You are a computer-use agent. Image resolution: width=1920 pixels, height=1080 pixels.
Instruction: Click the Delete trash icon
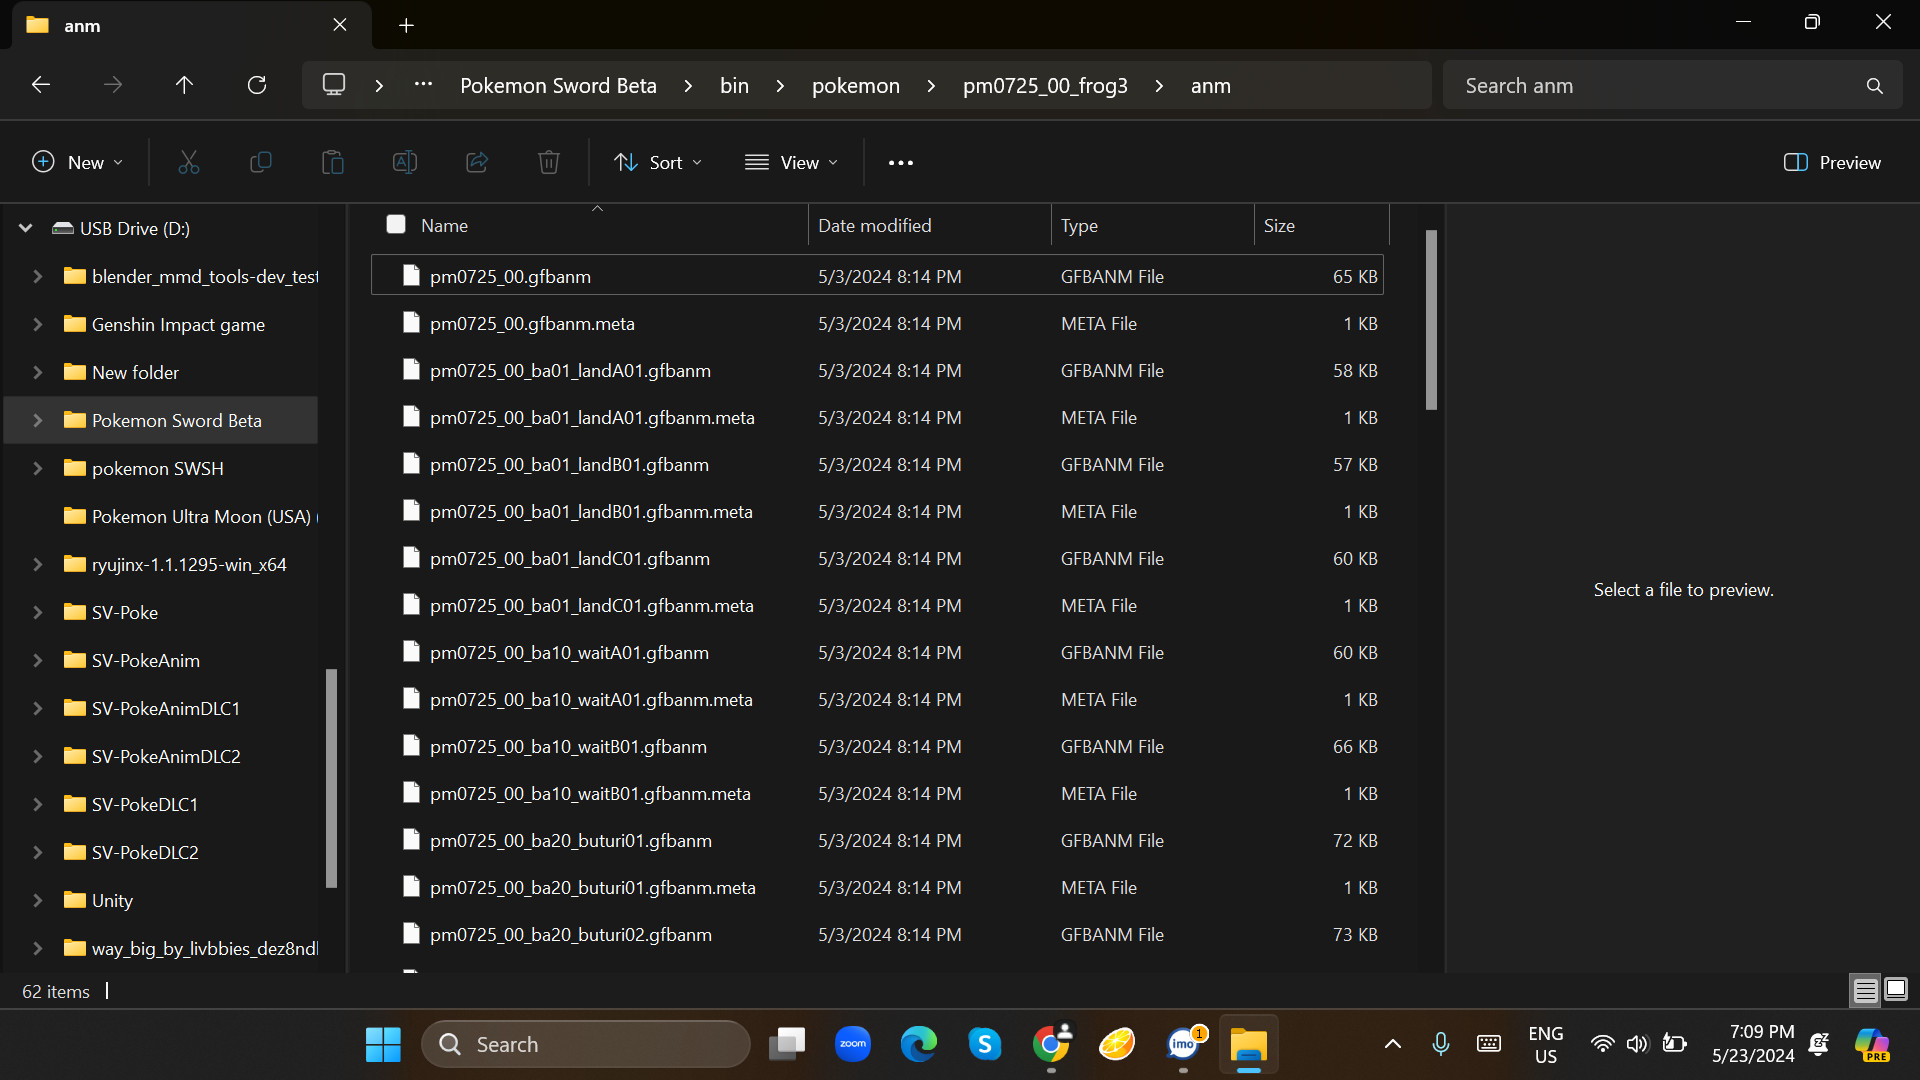(x=548, y=162)
